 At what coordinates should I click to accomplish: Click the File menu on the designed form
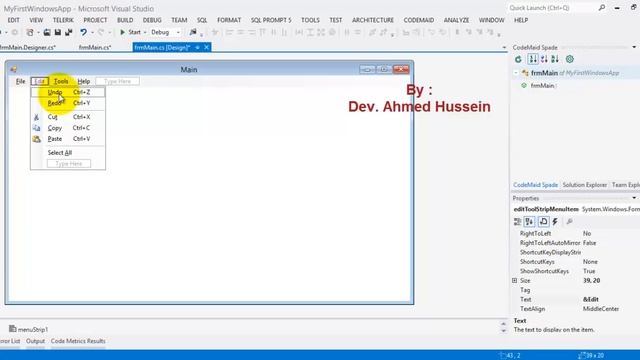pyautogui.click(x=20, y=81)
